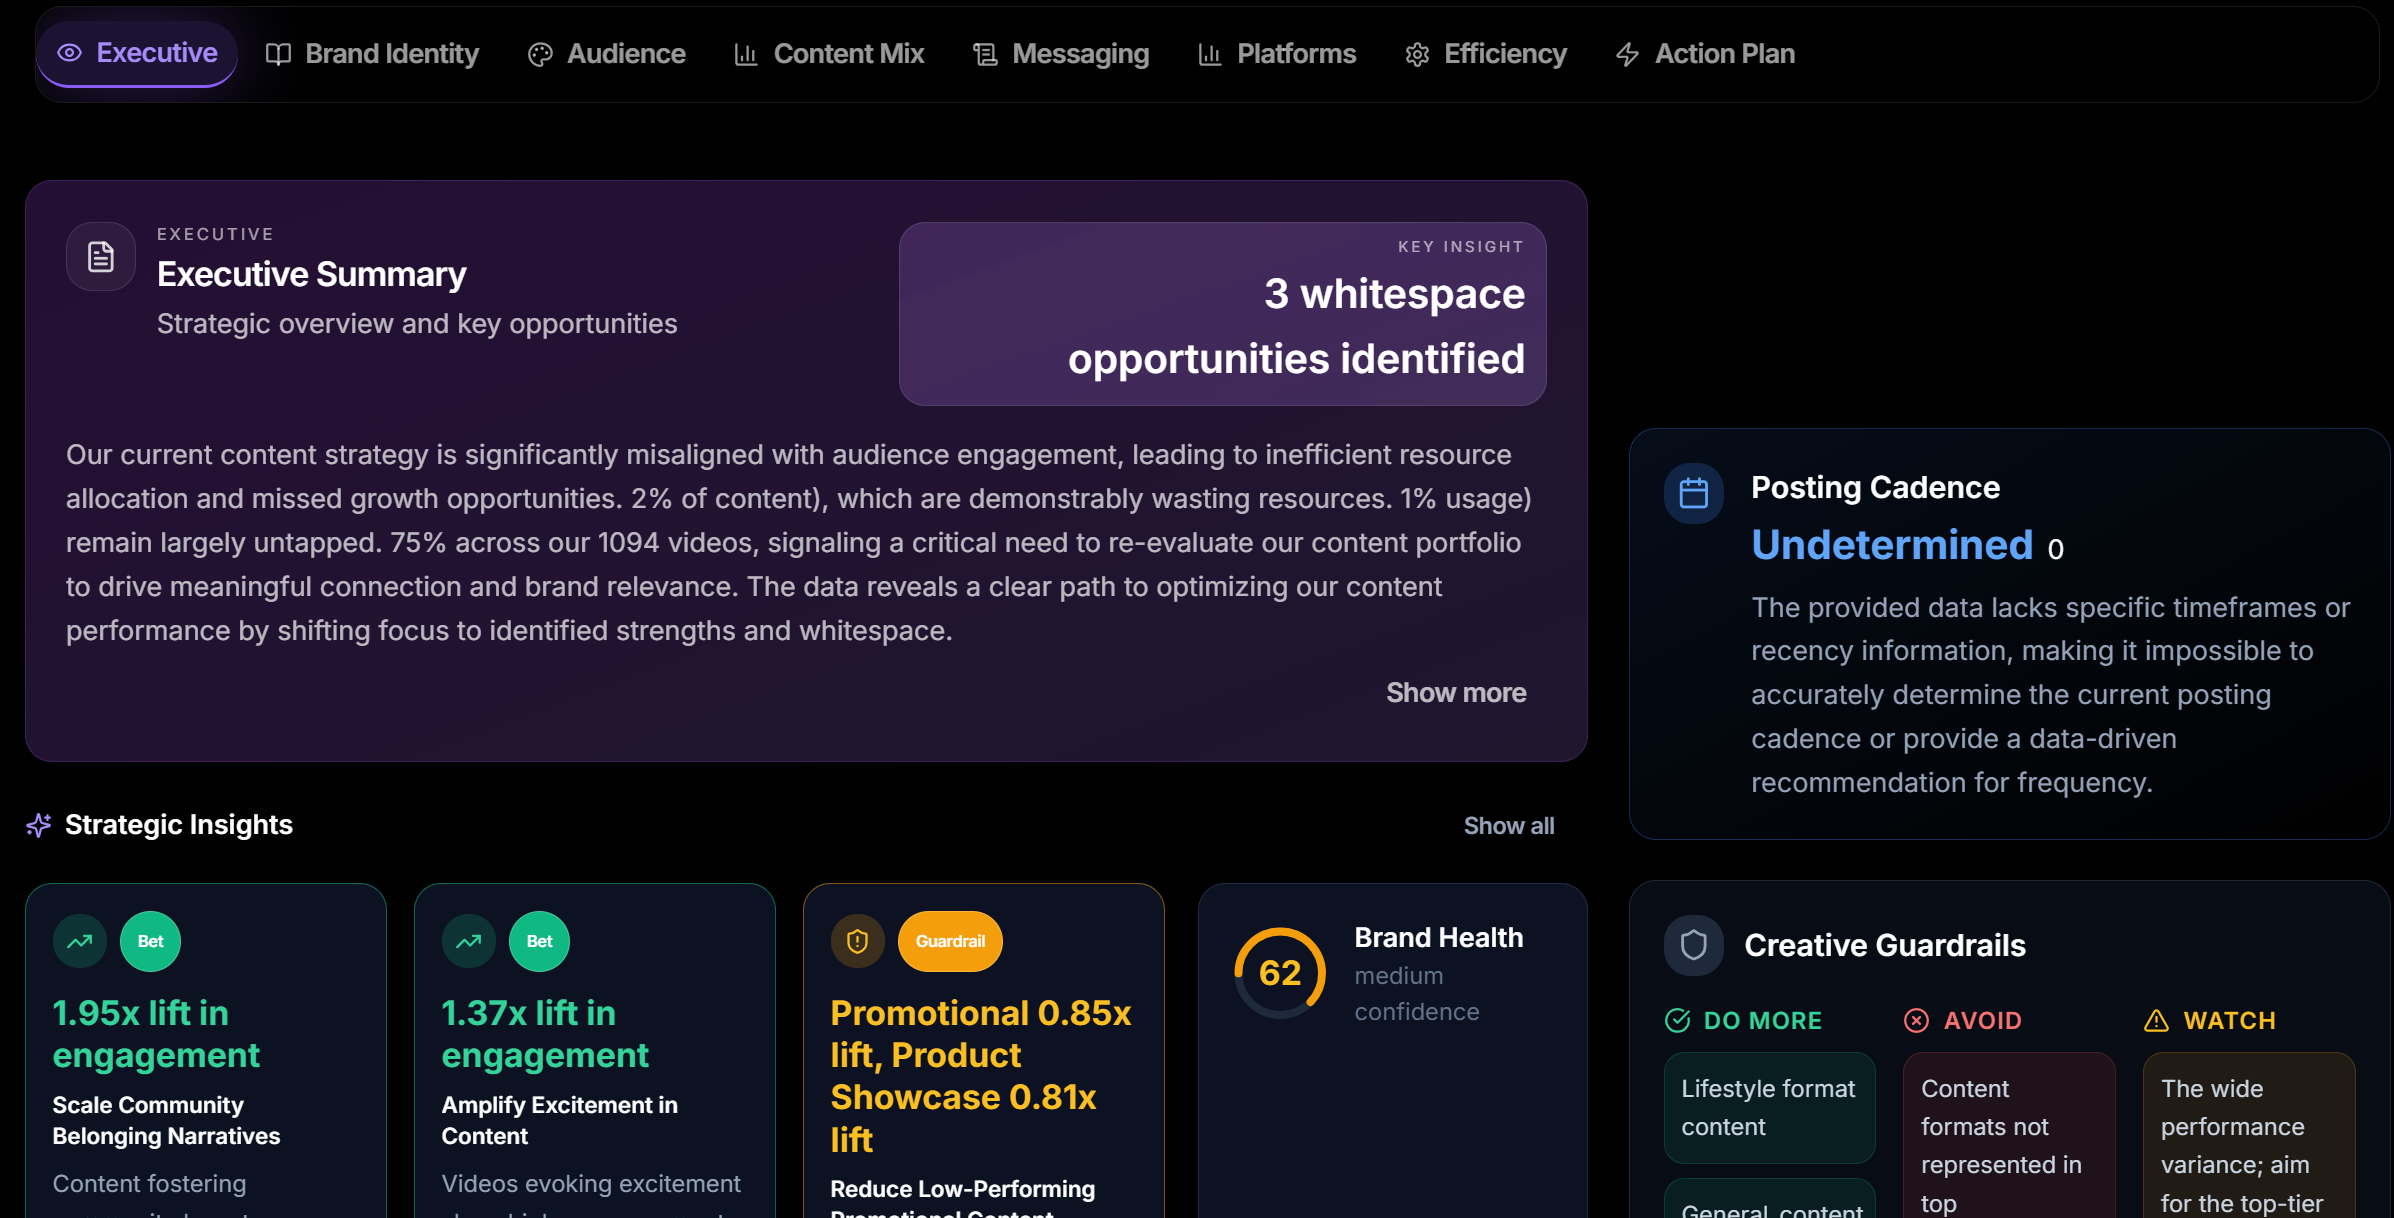Click the trend arrow icon on the 1.95x card
Screen dimensions: 2394x1218
[x=79, y=940]
